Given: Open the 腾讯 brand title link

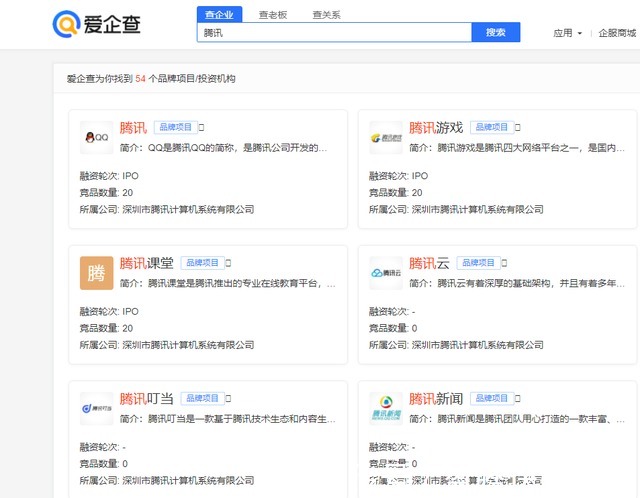Looking at the screenshot, I should click(x=133, y=128).
